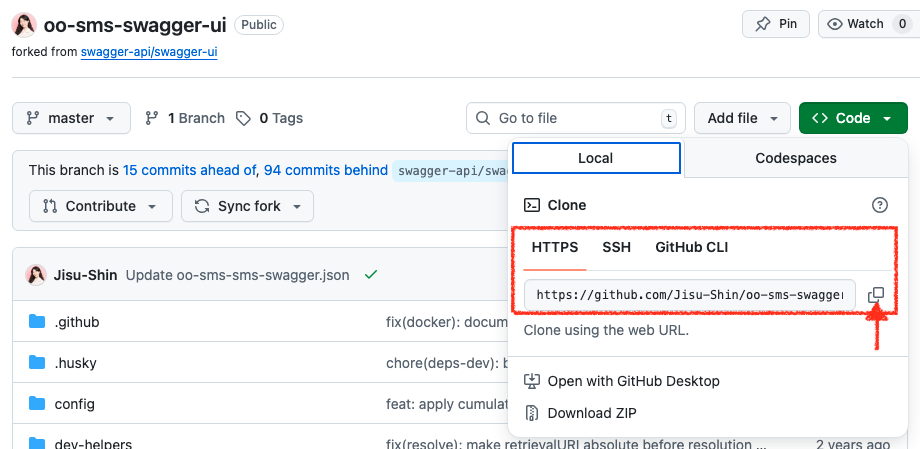Select the SSH clone tab
920x449 pixels.
(x=617, y=247)
